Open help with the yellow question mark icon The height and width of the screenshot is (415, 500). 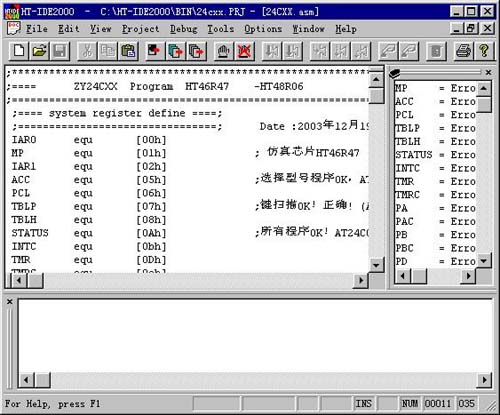point(484,51)
